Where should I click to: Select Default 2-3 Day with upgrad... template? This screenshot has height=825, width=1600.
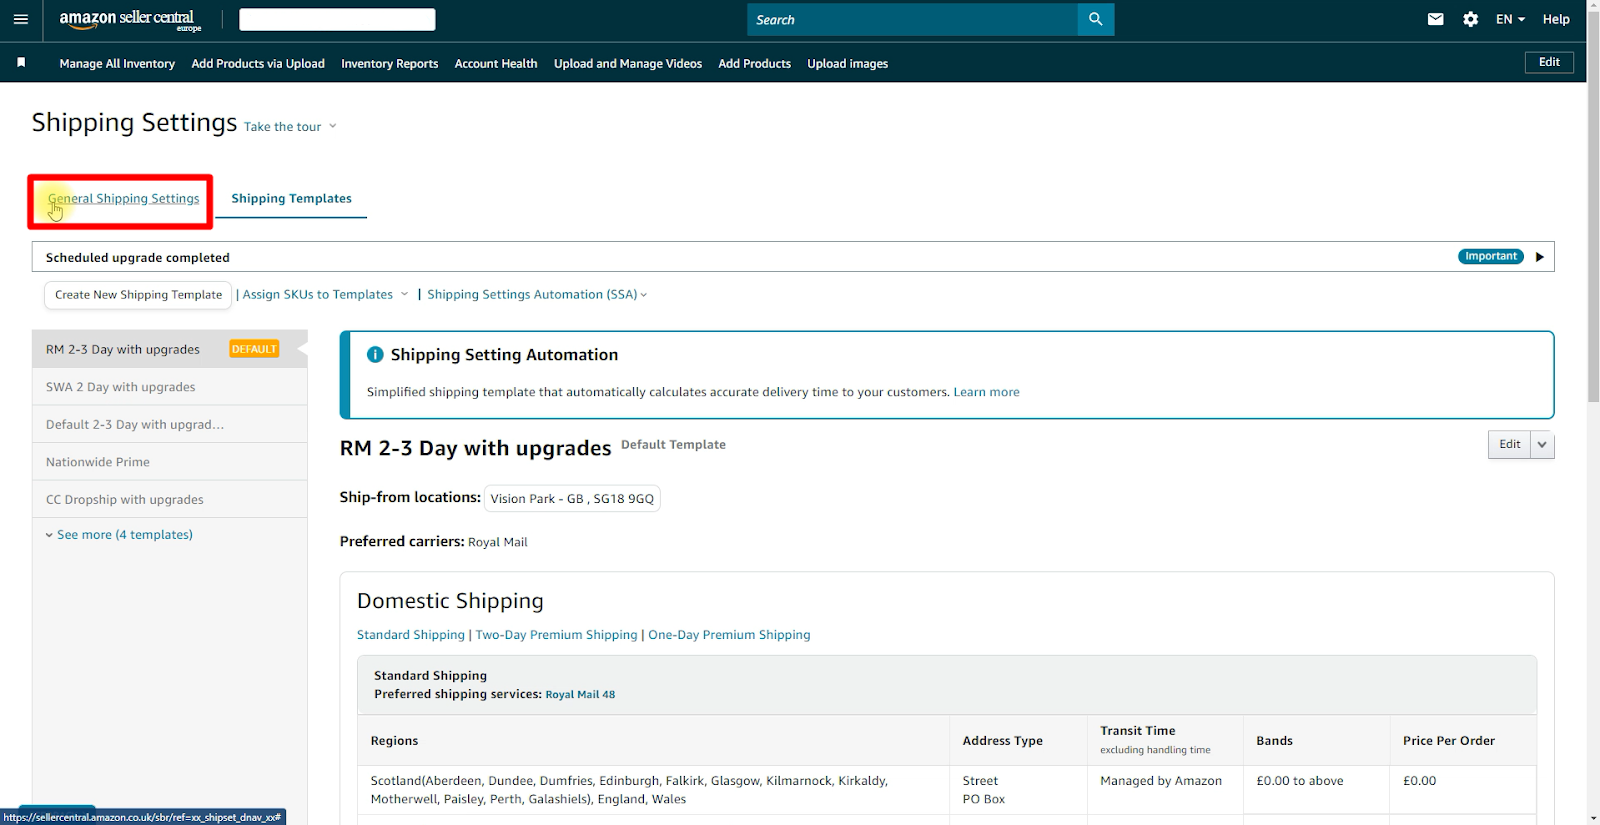click(169, 425)
